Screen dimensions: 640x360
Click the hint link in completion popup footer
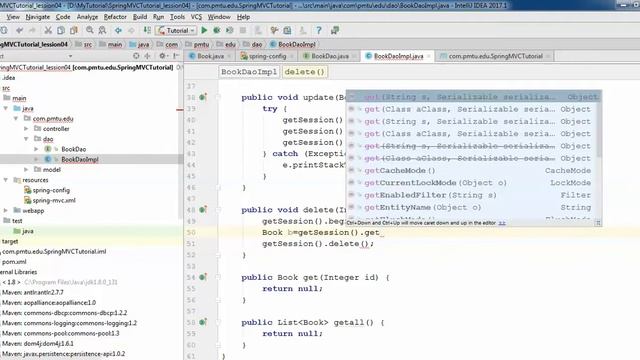(502, 223)
